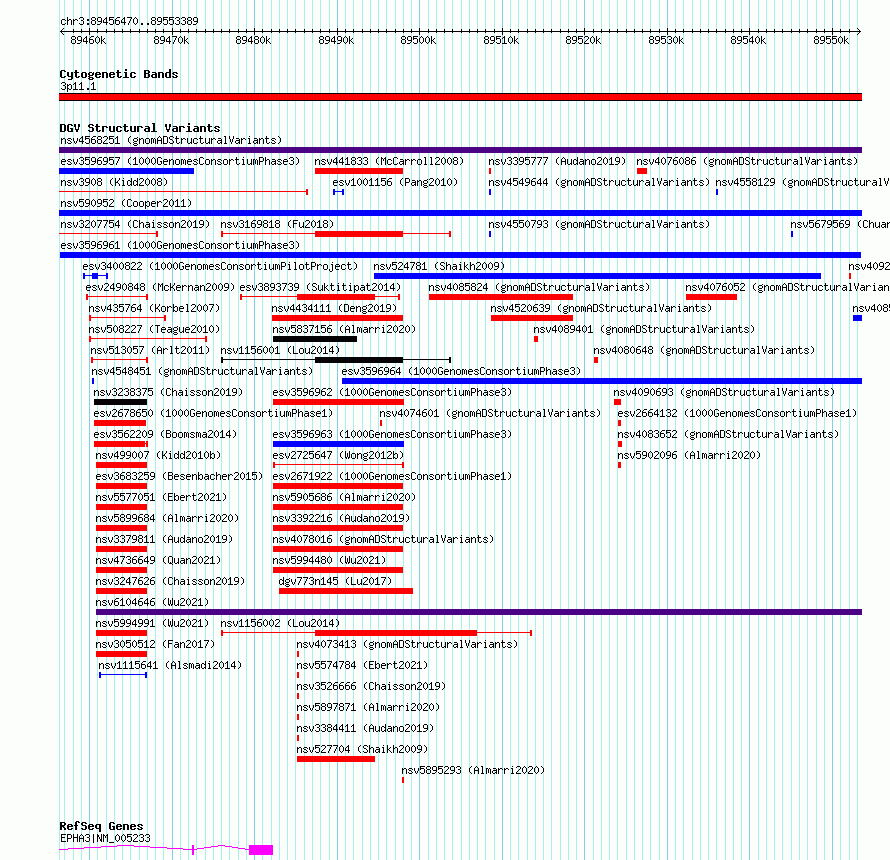Click the nsv4568251 gnomAD variant label
Screen dimensions: 890x860
(171, 140)
